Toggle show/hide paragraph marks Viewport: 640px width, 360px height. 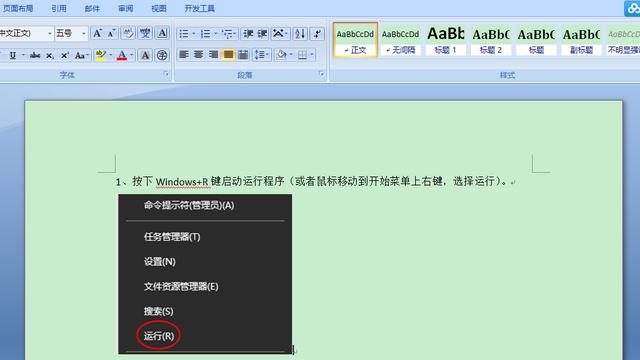tap(317, 34)
